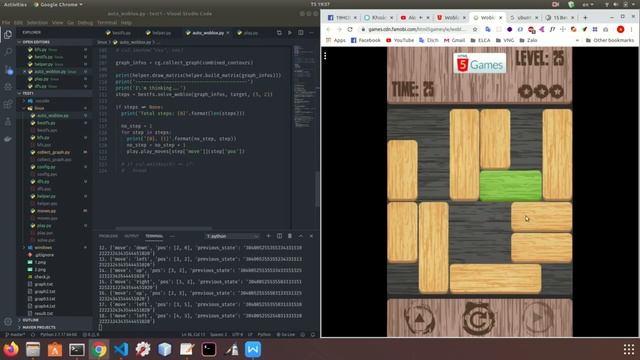Screen dimensions: 640x360
Task: Expand the bookmarks overflow chevron in Chrome
Action: pyautogui.click(x=577, y=40)
